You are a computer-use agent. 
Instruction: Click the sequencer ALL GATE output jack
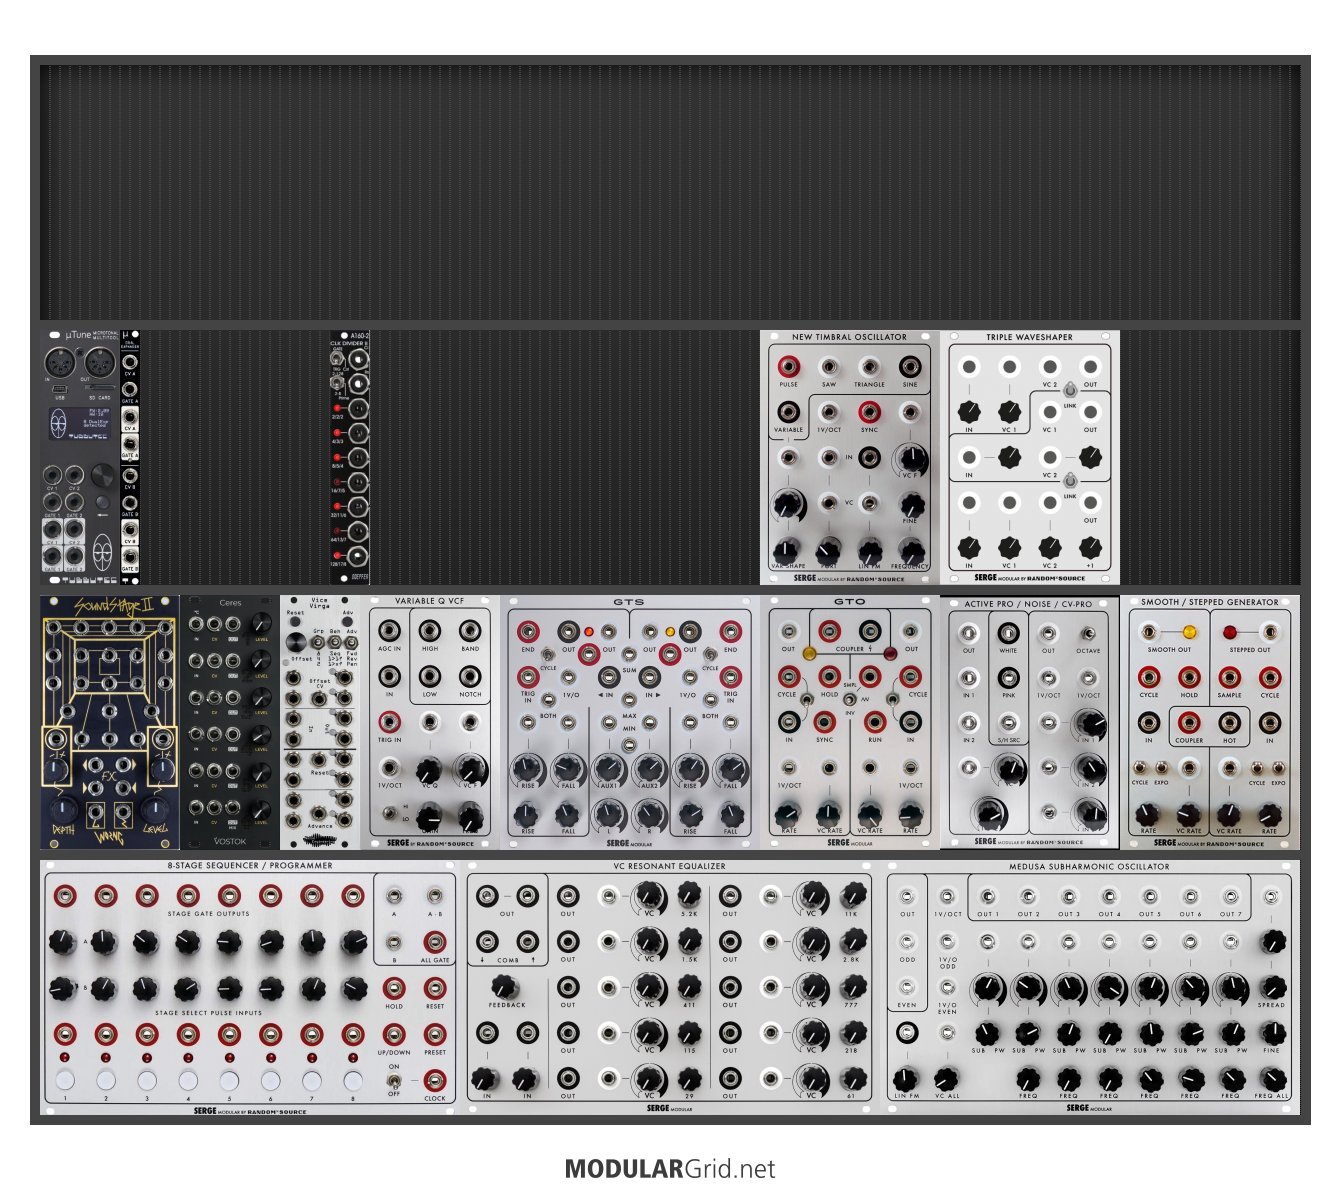coord(435,941)
